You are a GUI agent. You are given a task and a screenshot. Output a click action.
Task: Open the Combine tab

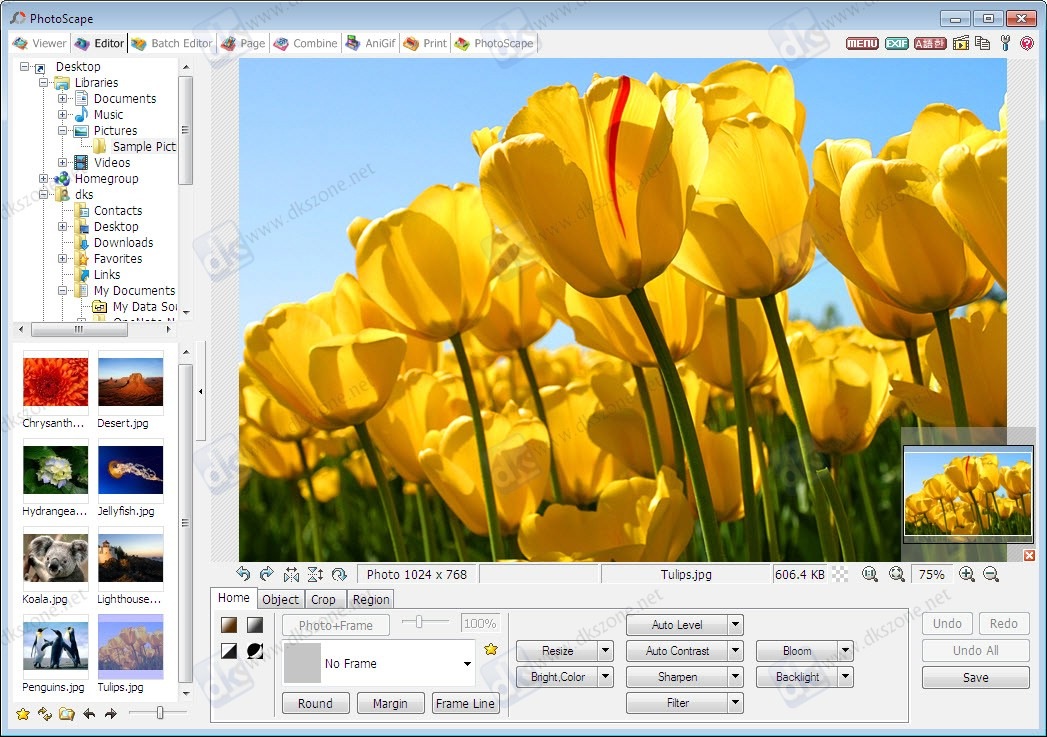click(x=305, y=43)
